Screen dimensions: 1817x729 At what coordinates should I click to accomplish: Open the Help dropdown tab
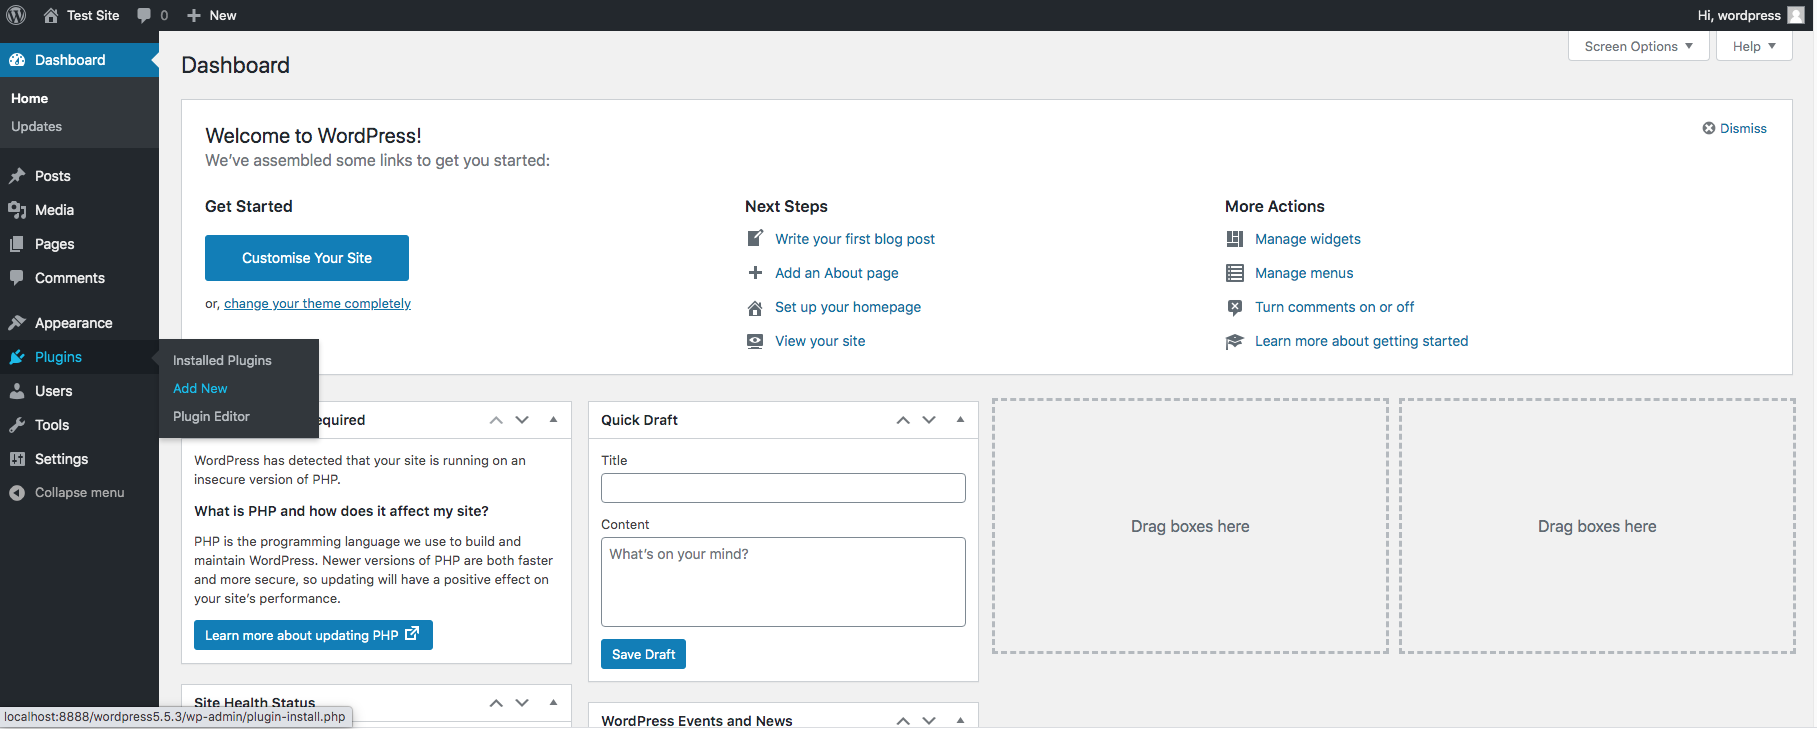click(1754, 46)
